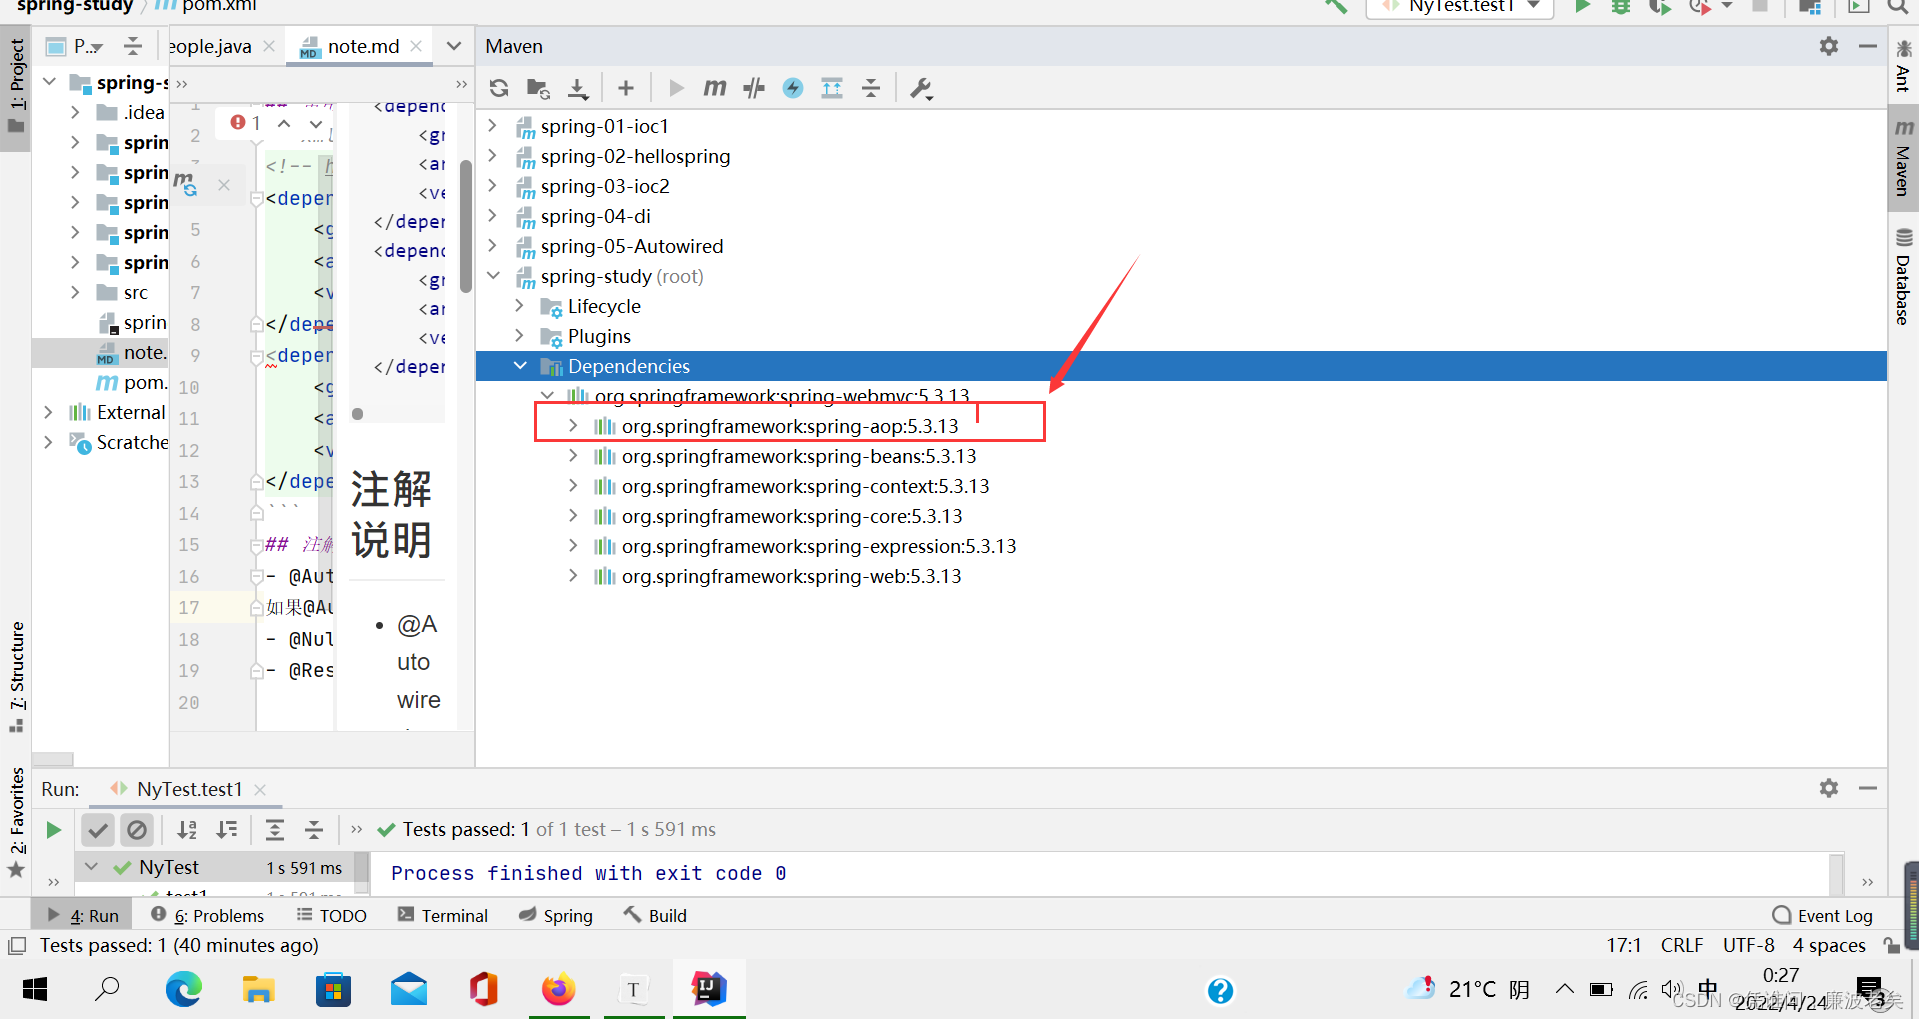
Task: Open IntelliJ IDEA taskbar icon
Action: (708, 990)
